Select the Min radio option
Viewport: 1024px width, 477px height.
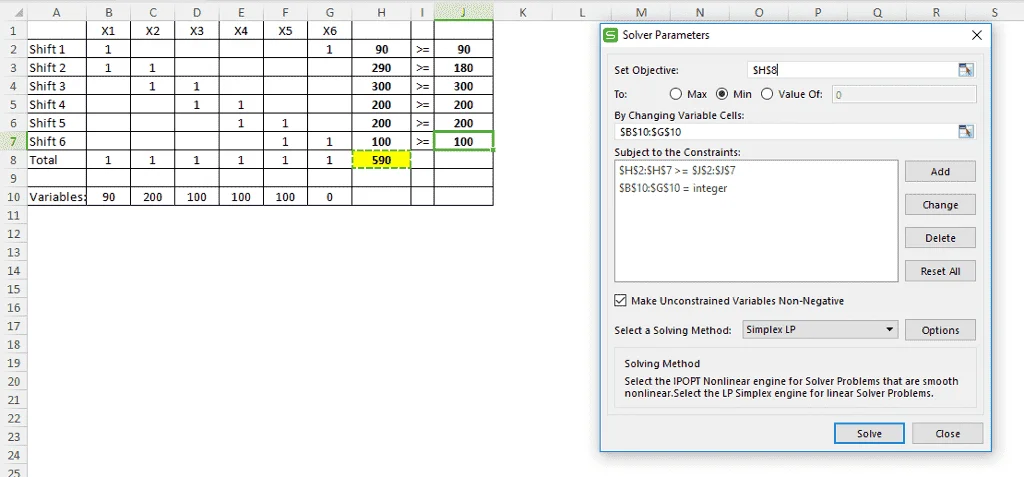(x=722, y=94)
